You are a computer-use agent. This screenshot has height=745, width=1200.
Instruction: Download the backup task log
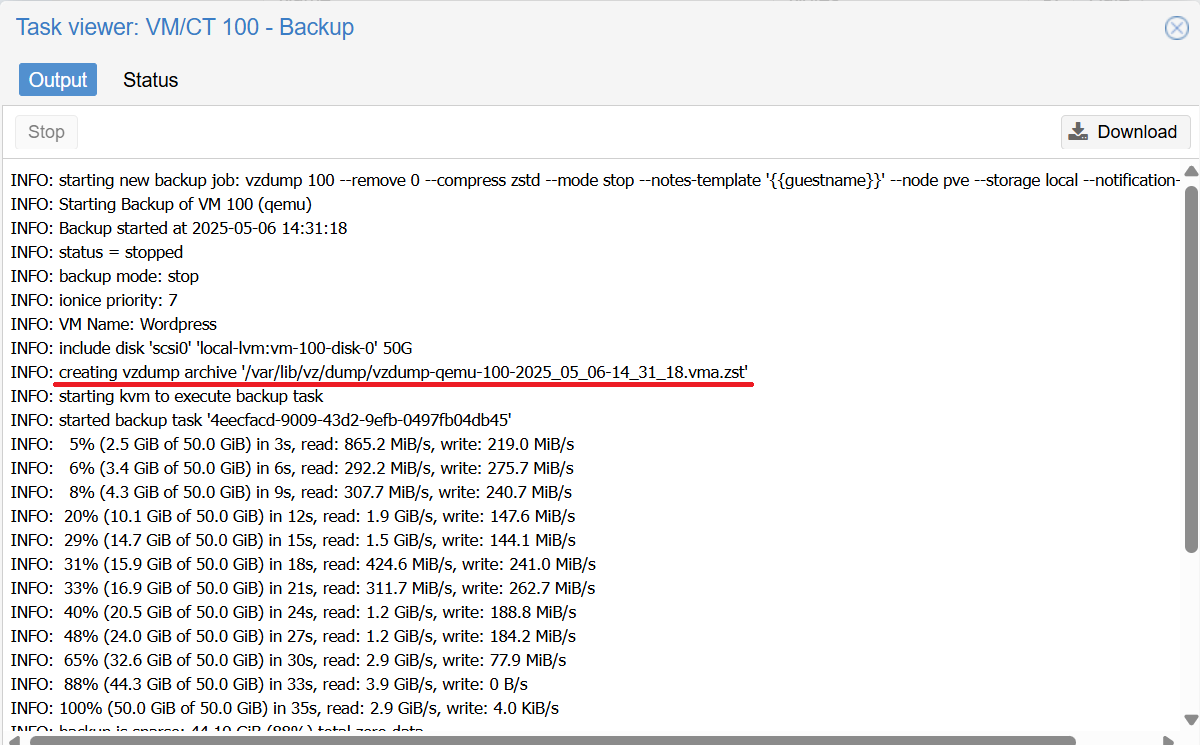coord(1125,132)
